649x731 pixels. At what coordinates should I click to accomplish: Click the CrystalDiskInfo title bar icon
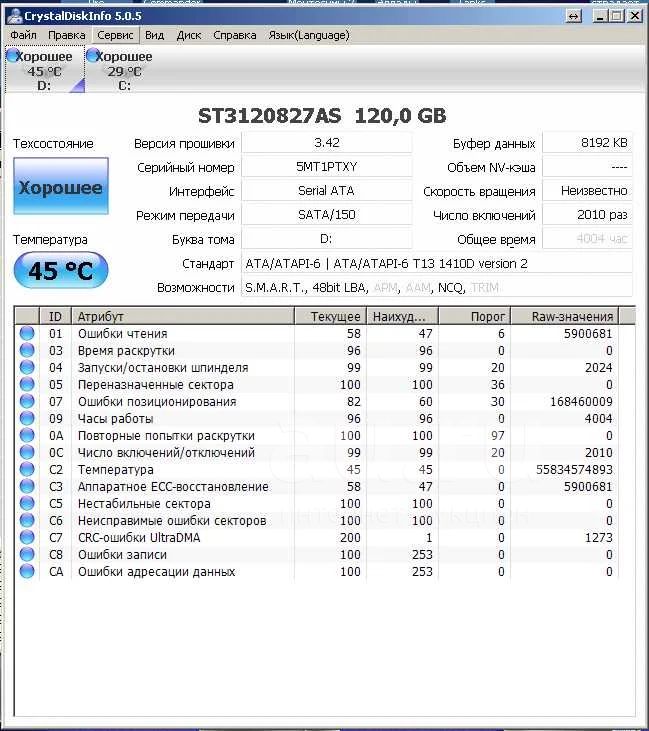[14, 16]
